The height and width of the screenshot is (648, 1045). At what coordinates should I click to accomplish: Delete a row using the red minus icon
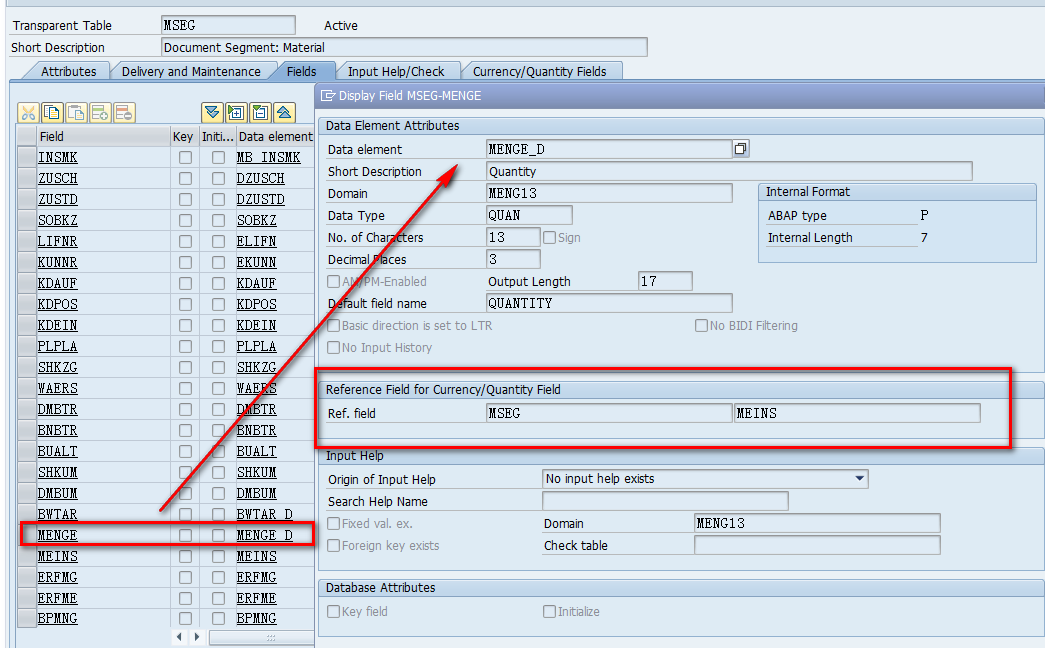[124, 112]
